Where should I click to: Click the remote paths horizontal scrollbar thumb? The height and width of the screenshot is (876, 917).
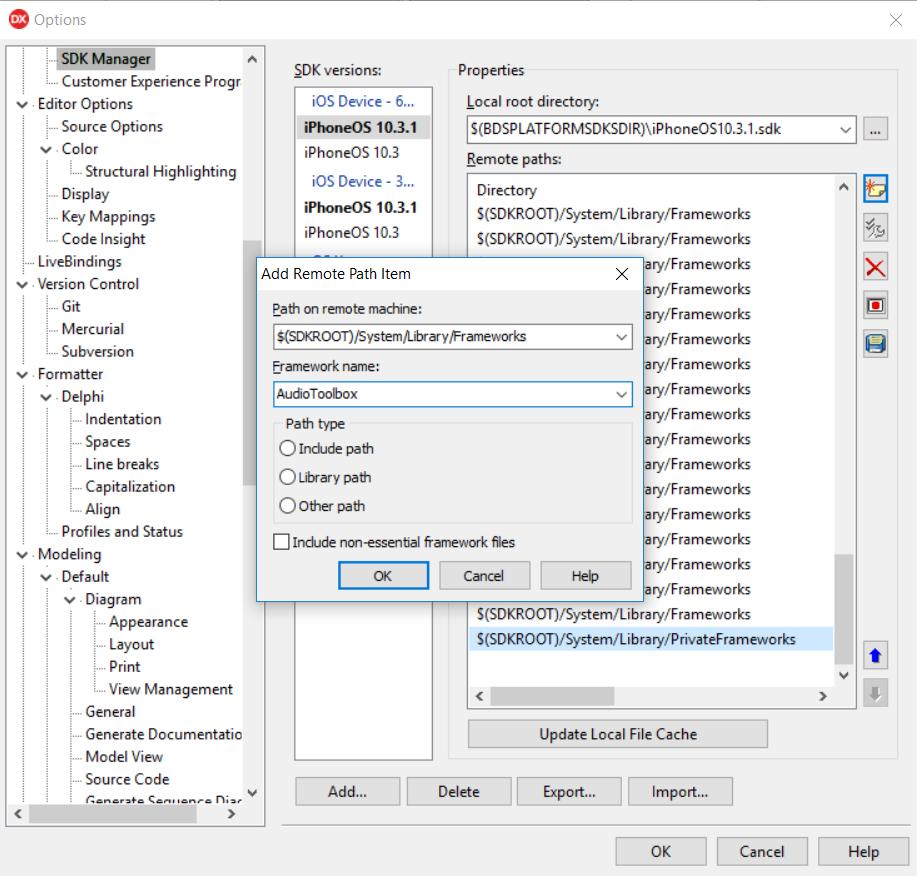[x=552, y=696]
